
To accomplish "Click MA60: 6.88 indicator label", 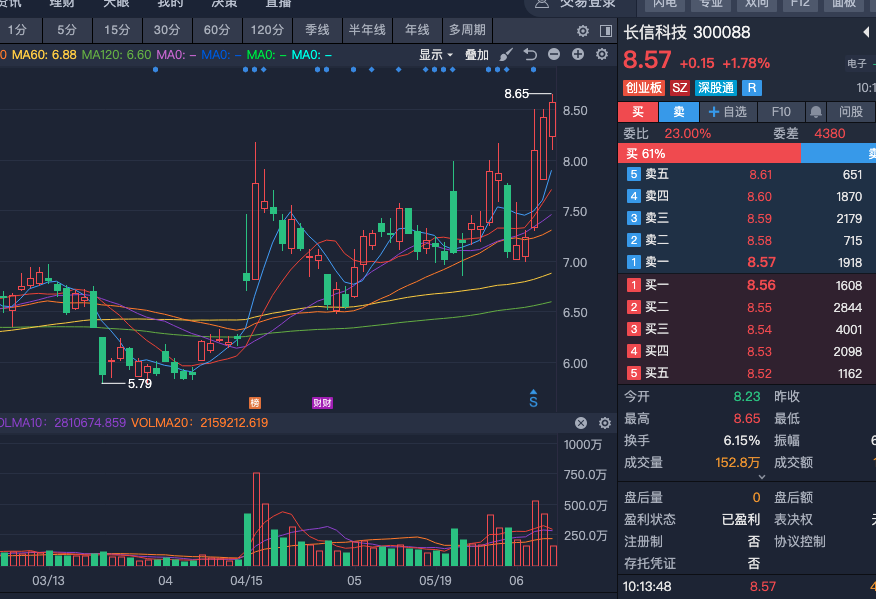I will click(x=44, y=55).
